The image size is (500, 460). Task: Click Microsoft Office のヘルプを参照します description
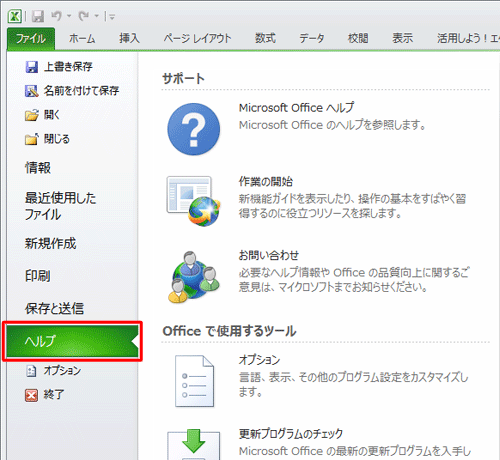click(x=332, y=125)
